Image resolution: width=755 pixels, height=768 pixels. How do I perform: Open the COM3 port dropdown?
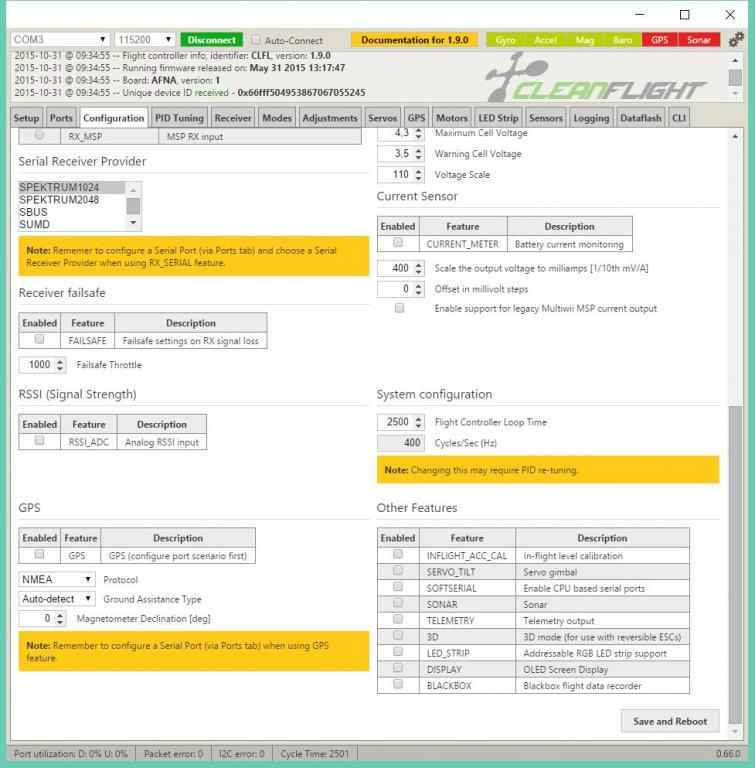(60, 40)
